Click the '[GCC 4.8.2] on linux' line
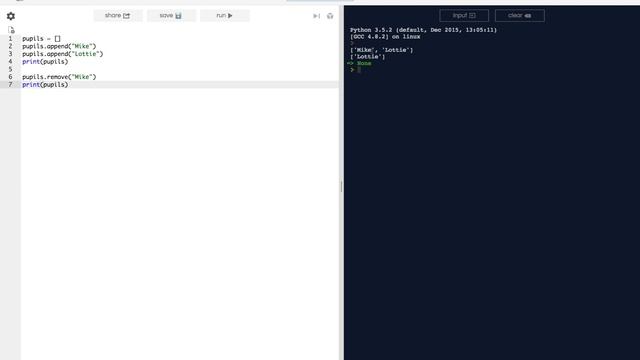Viewport: 640px width, 360px height. click(385, 37)
